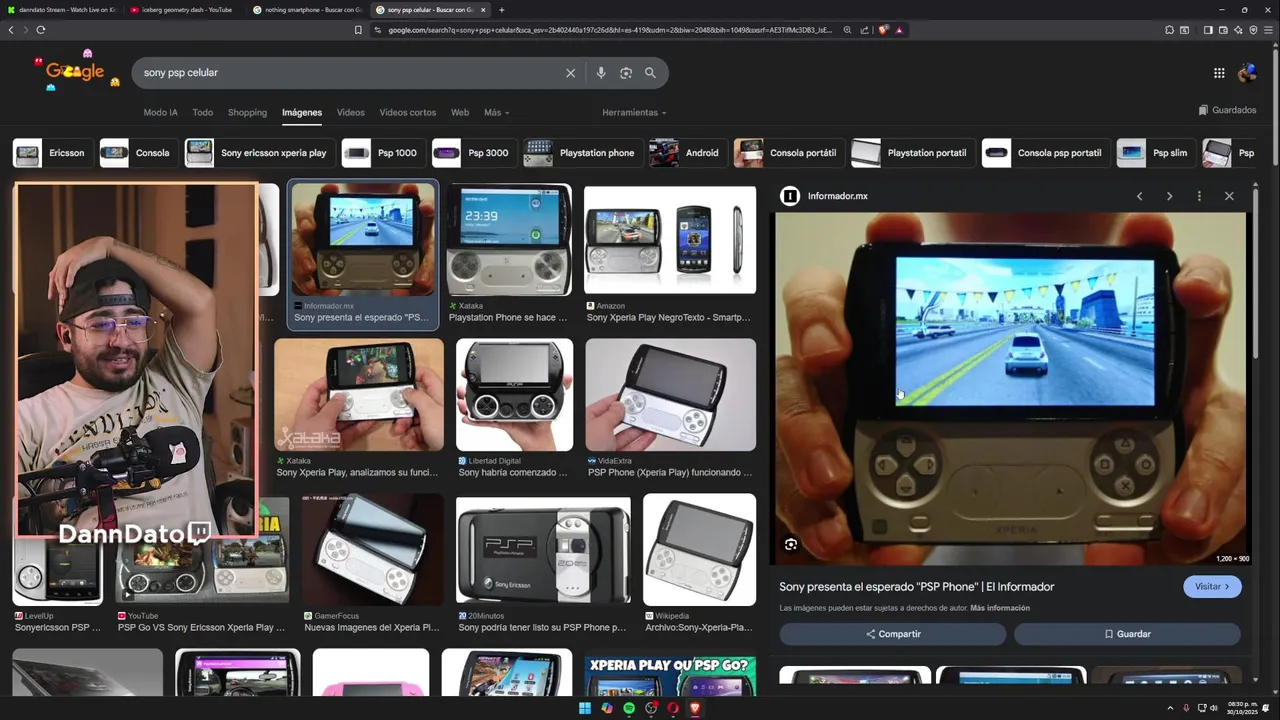
Task: Open 20Minutos PSP Phone thumbnail
Action: click(543, 549)
